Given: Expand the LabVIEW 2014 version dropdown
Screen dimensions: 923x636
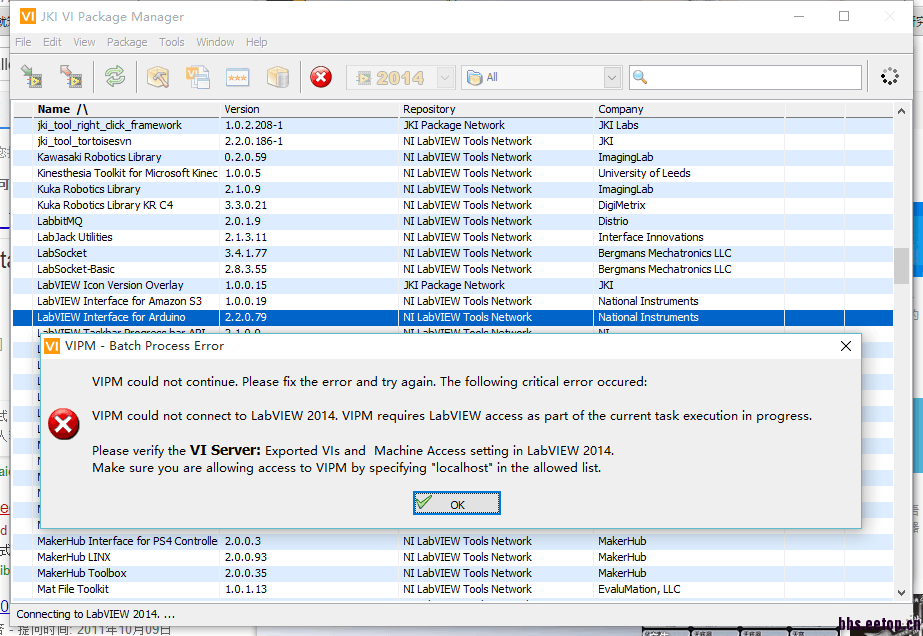Looking at the screenshot, I should (x=445, y=77).
